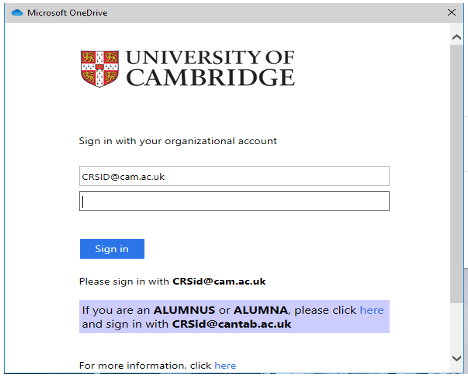Click the blue Sign in button
468x376 pixels.
tap(112, 249)
